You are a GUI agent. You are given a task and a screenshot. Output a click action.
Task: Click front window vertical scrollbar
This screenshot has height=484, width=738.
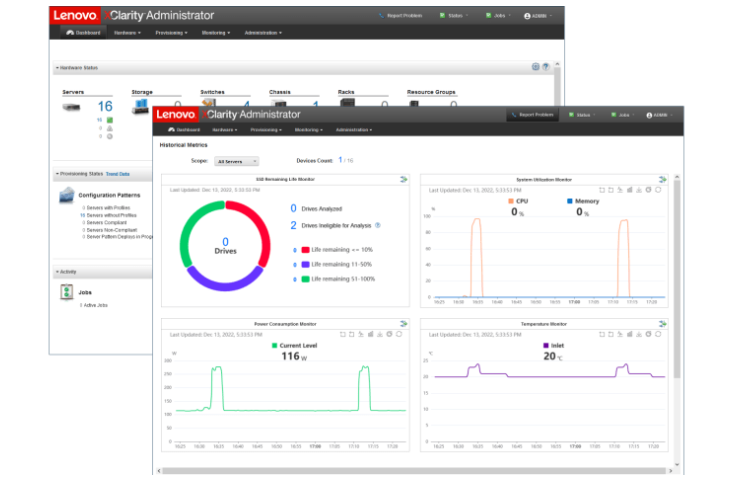point(677,279)
